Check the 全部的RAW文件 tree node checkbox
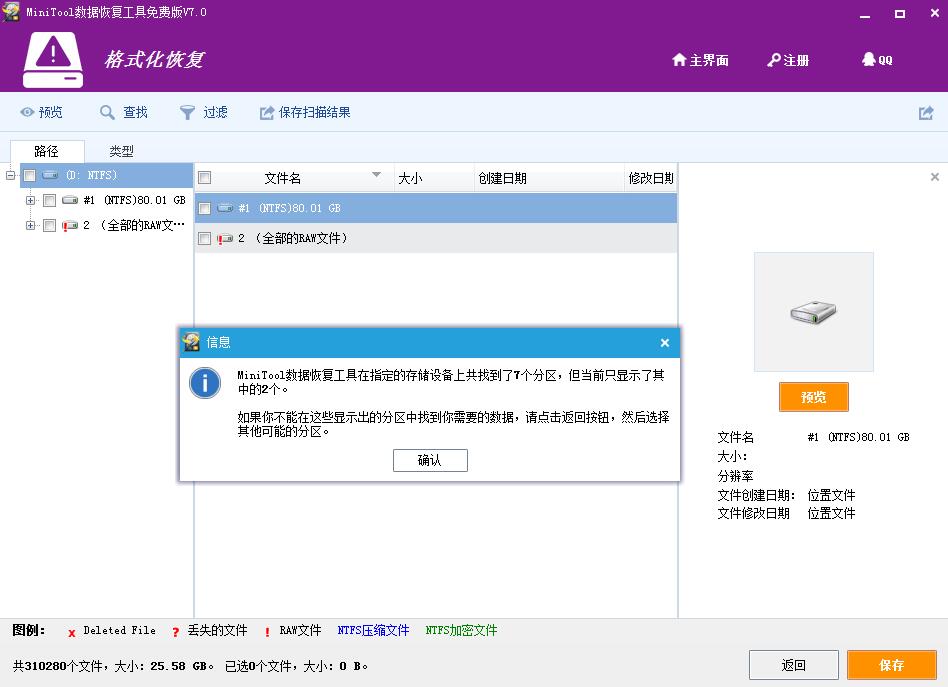 50,226
